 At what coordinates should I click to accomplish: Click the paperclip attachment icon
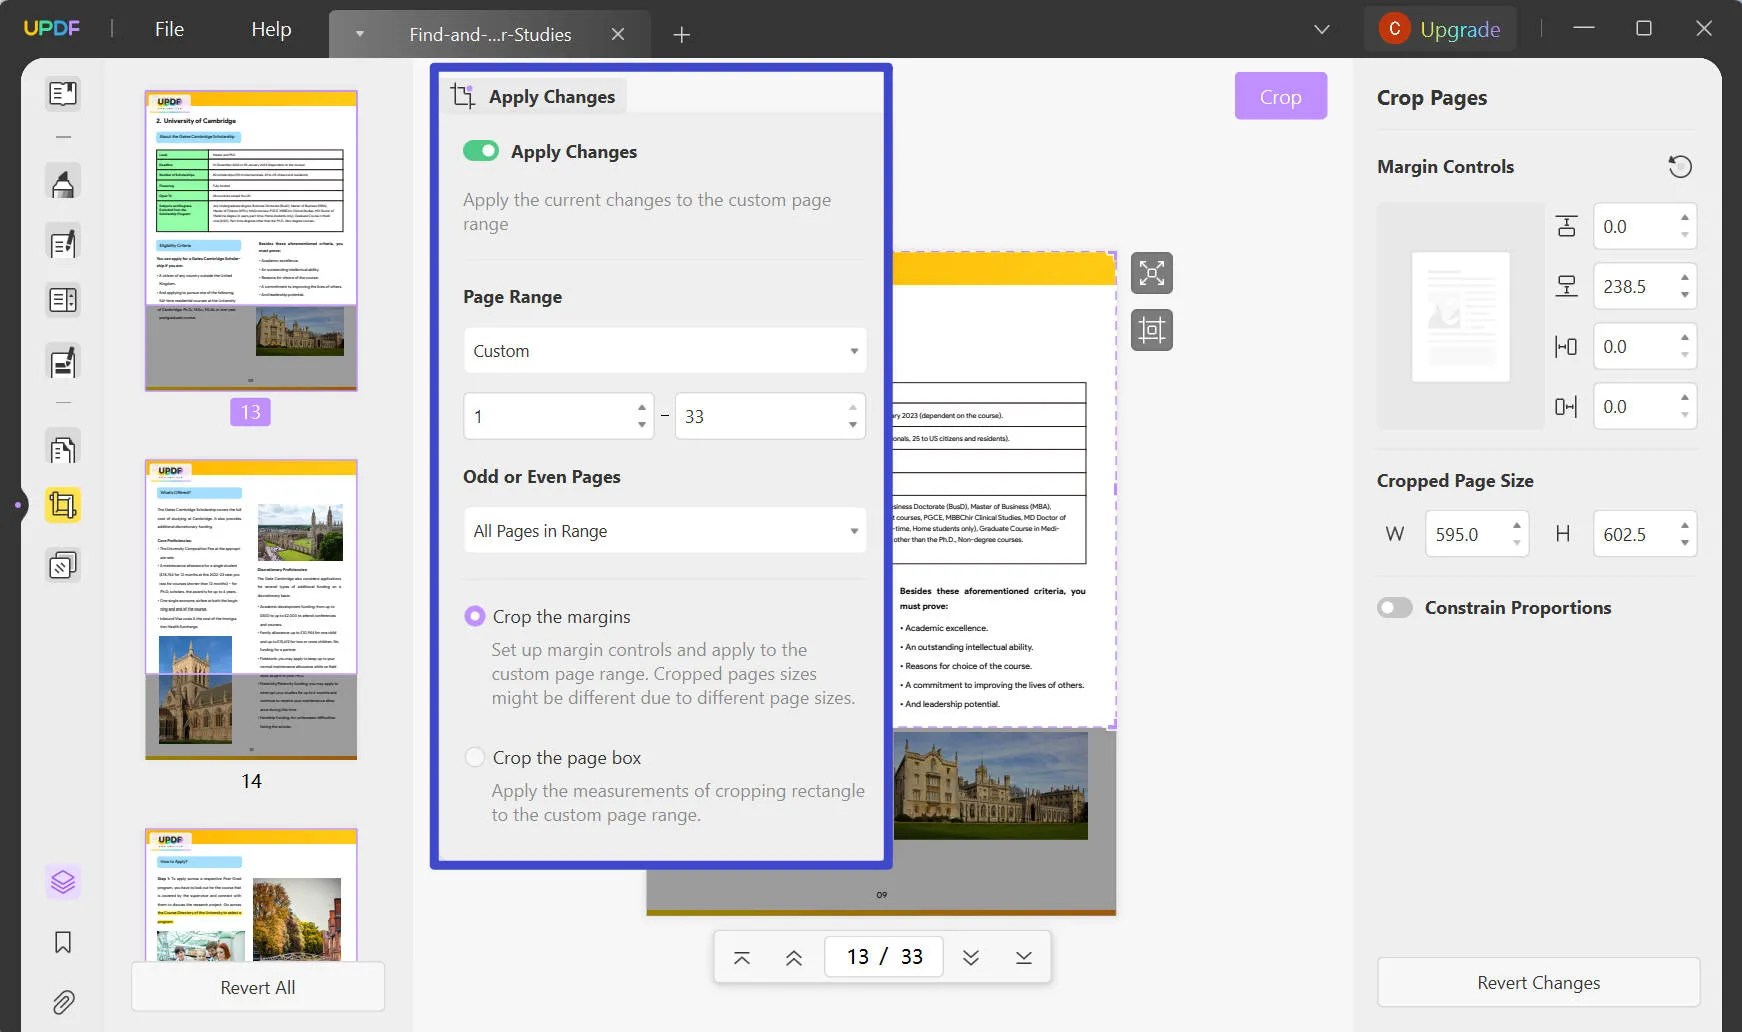(x=63, y=1002)
